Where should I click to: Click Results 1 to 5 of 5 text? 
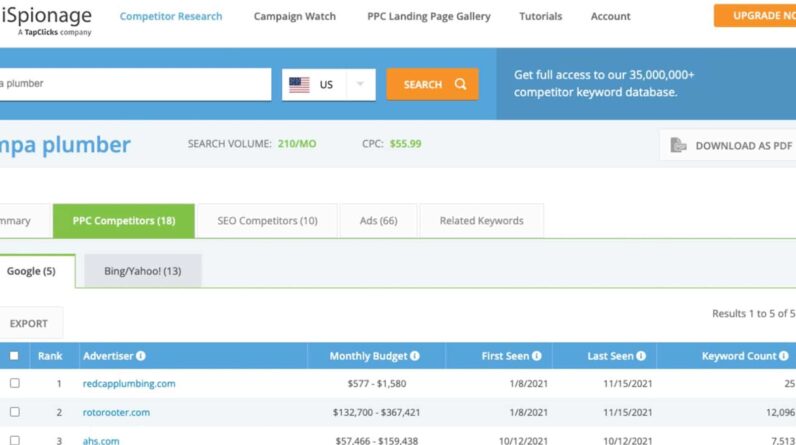point(753,314)
